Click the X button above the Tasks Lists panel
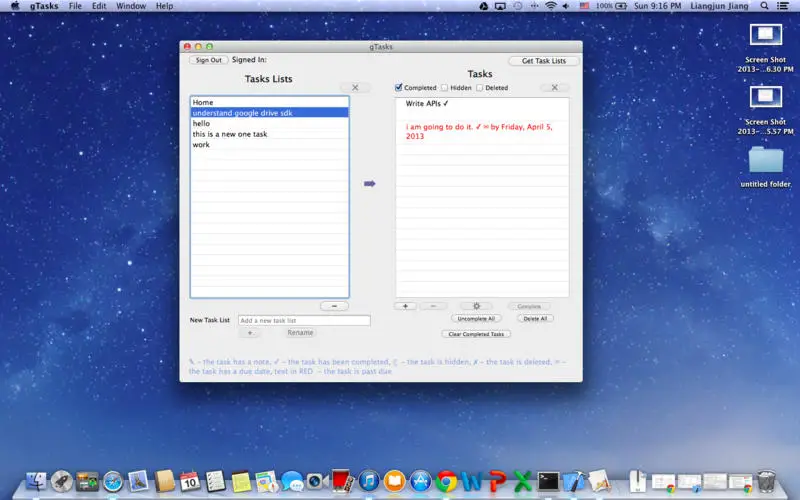The image size is (800, 500). [x=355, y=88]
